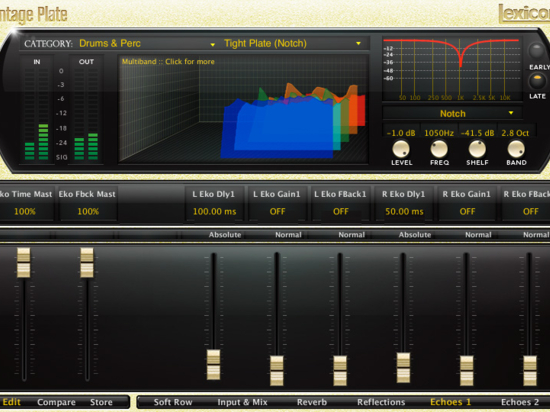Screen dimensions: 550x412
Task: Select the 1050Hz frequency value
Action: coord(439,133)
